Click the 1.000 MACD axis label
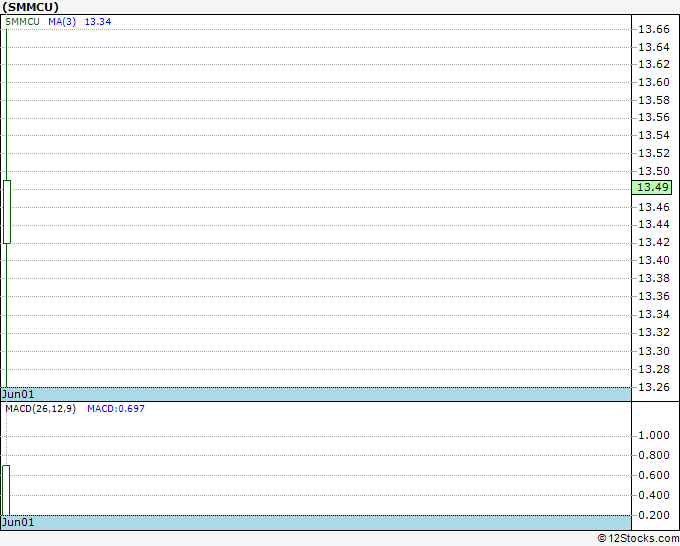 tap(654, 435)
